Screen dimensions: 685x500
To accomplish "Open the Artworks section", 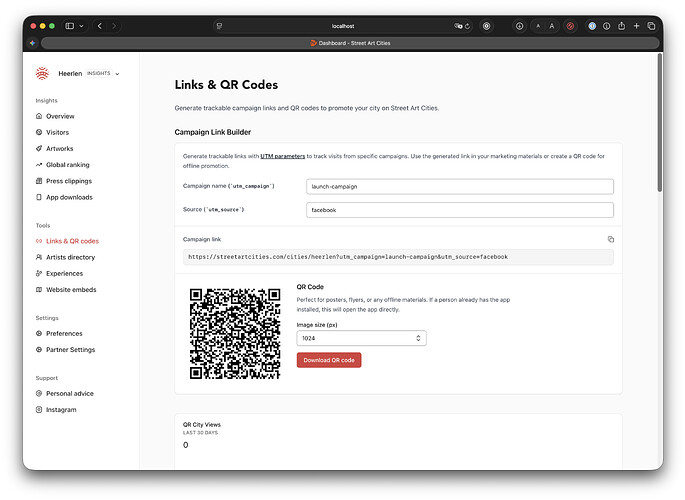I will [x=59, y=149].
